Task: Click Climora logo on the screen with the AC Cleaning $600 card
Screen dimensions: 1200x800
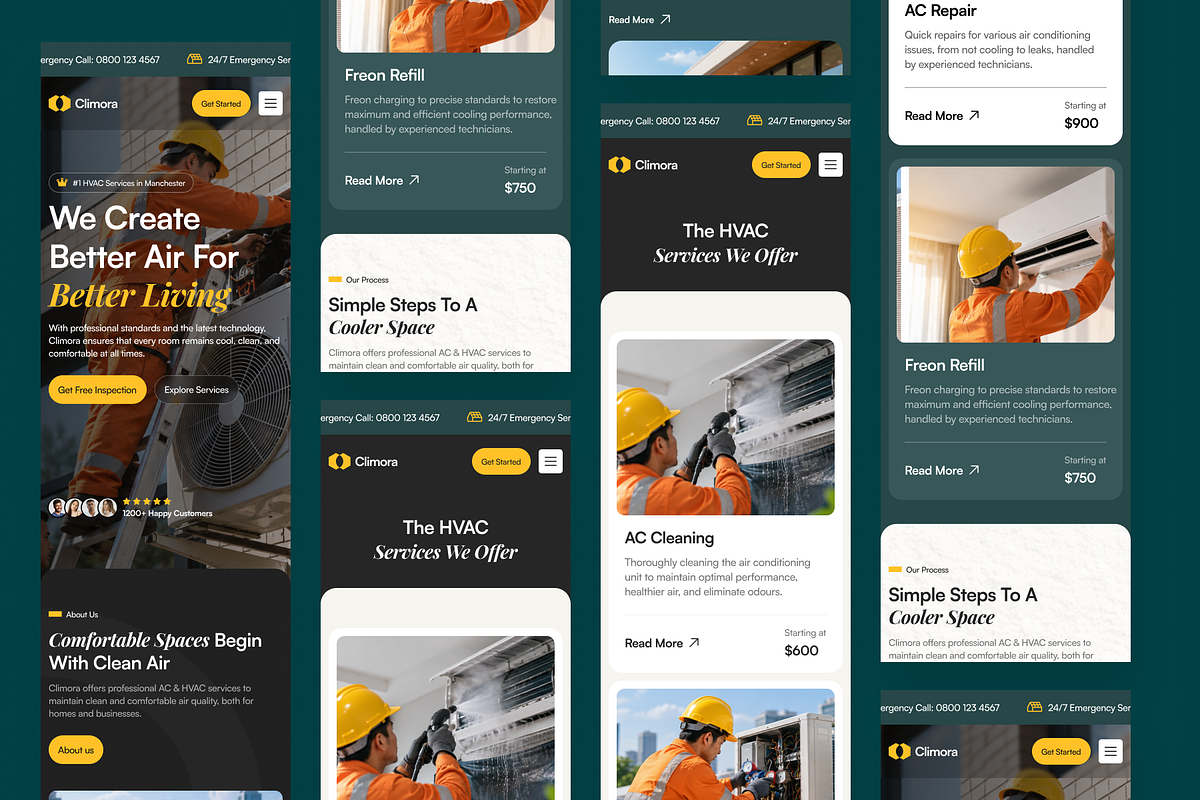Action: click(x=643, y=165)
